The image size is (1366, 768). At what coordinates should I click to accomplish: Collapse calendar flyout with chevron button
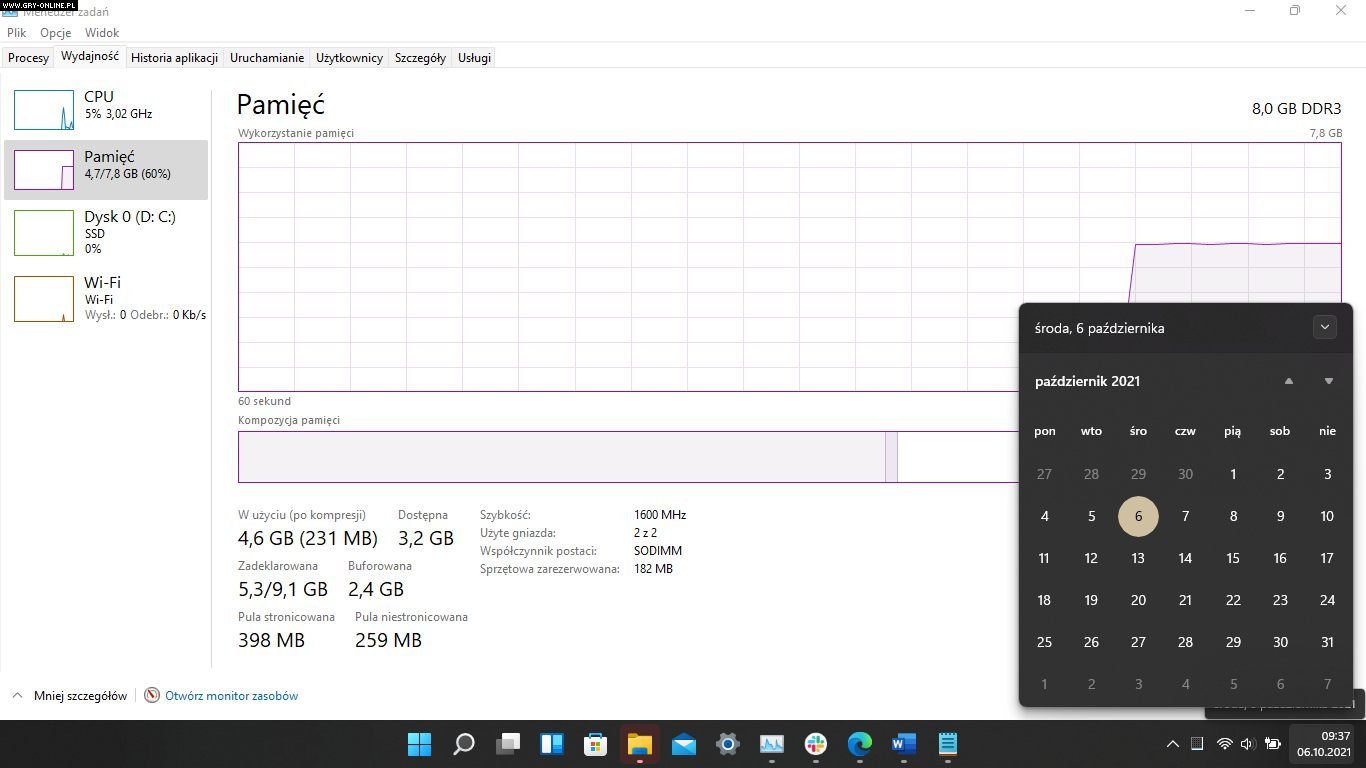[1324, 327]
